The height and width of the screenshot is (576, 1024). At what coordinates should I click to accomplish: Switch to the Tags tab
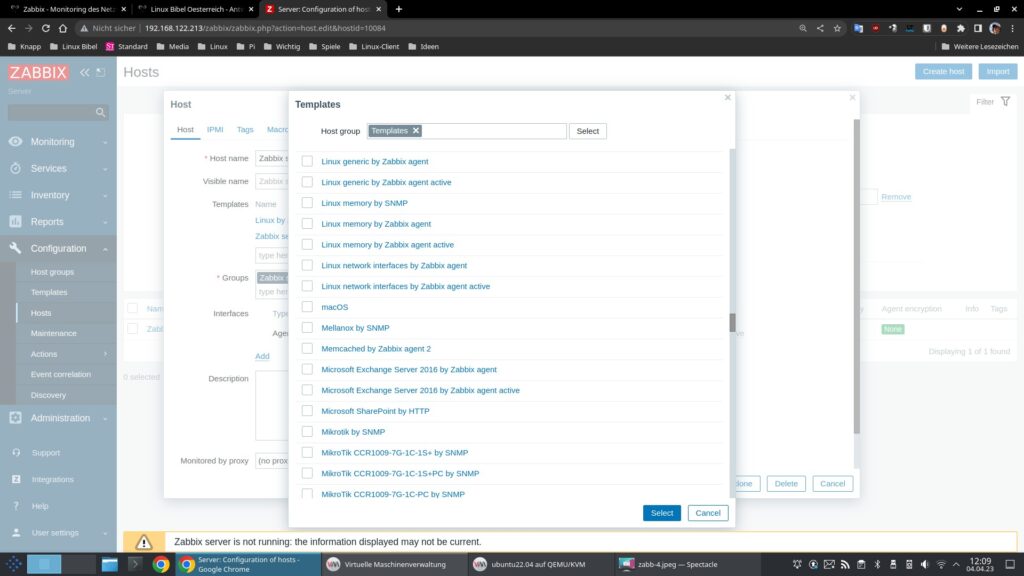click(x=245, y=129)
